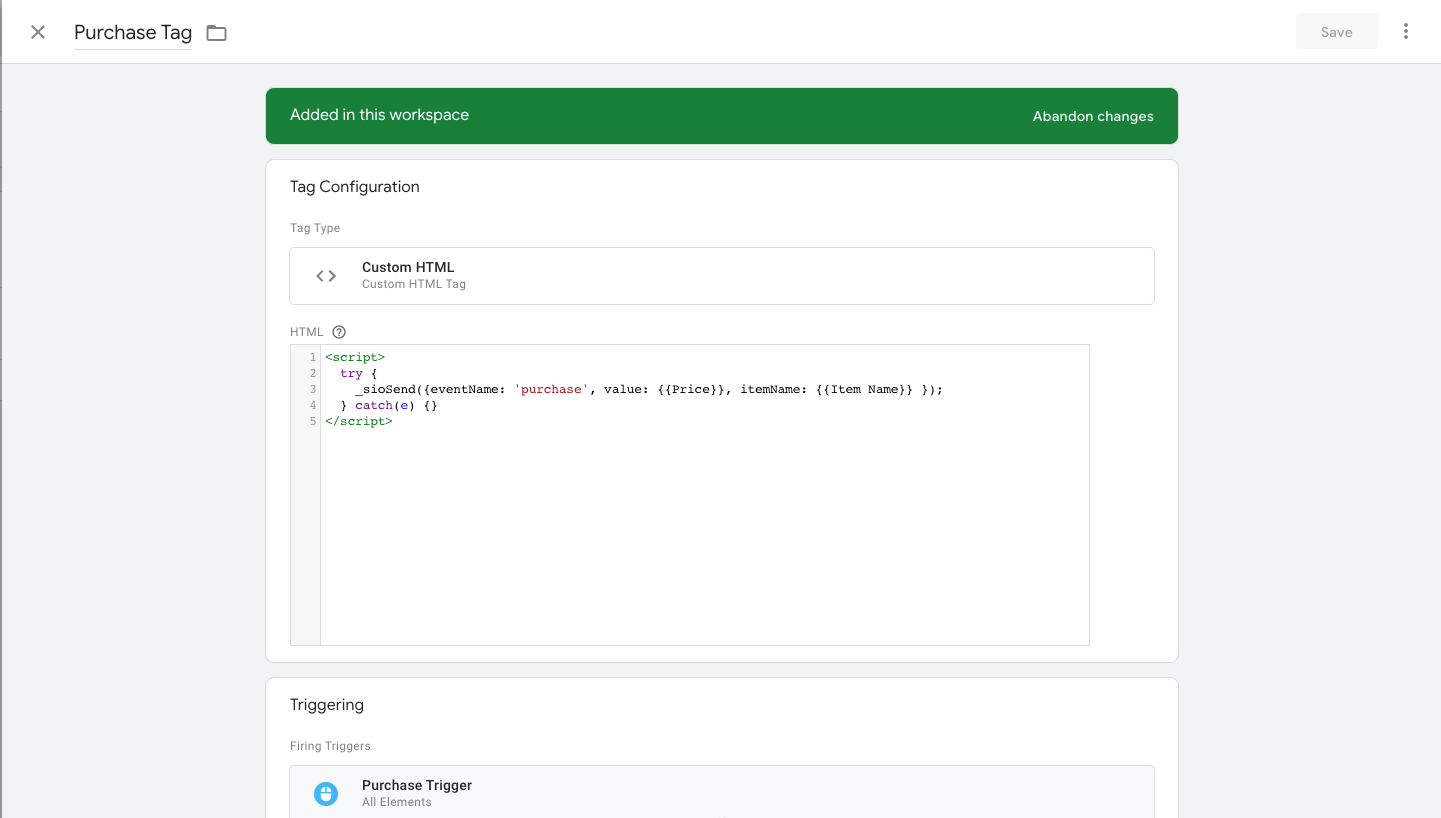
Task: Click inside the HTML code editor
Action: [700, 500]
